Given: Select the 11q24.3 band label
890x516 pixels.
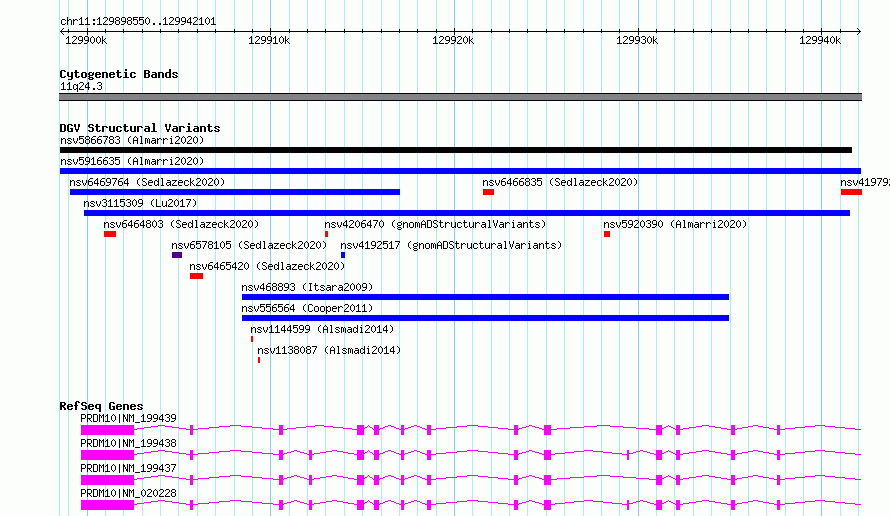Looking at the screenshot, I should [81, 86].
